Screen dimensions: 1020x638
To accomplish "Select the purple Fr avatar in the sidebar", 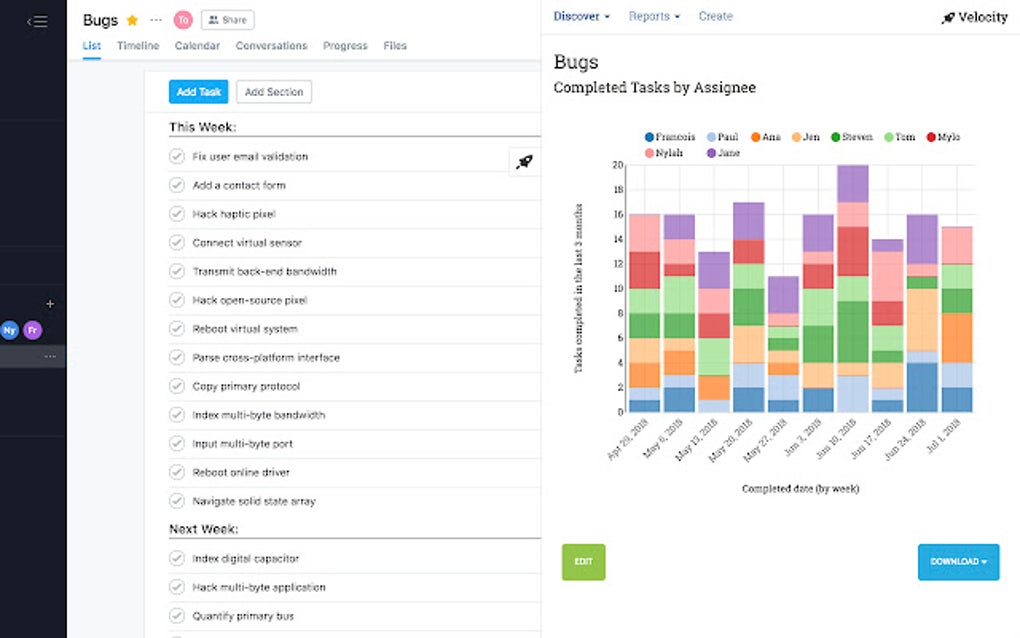I will coord(33,330).
